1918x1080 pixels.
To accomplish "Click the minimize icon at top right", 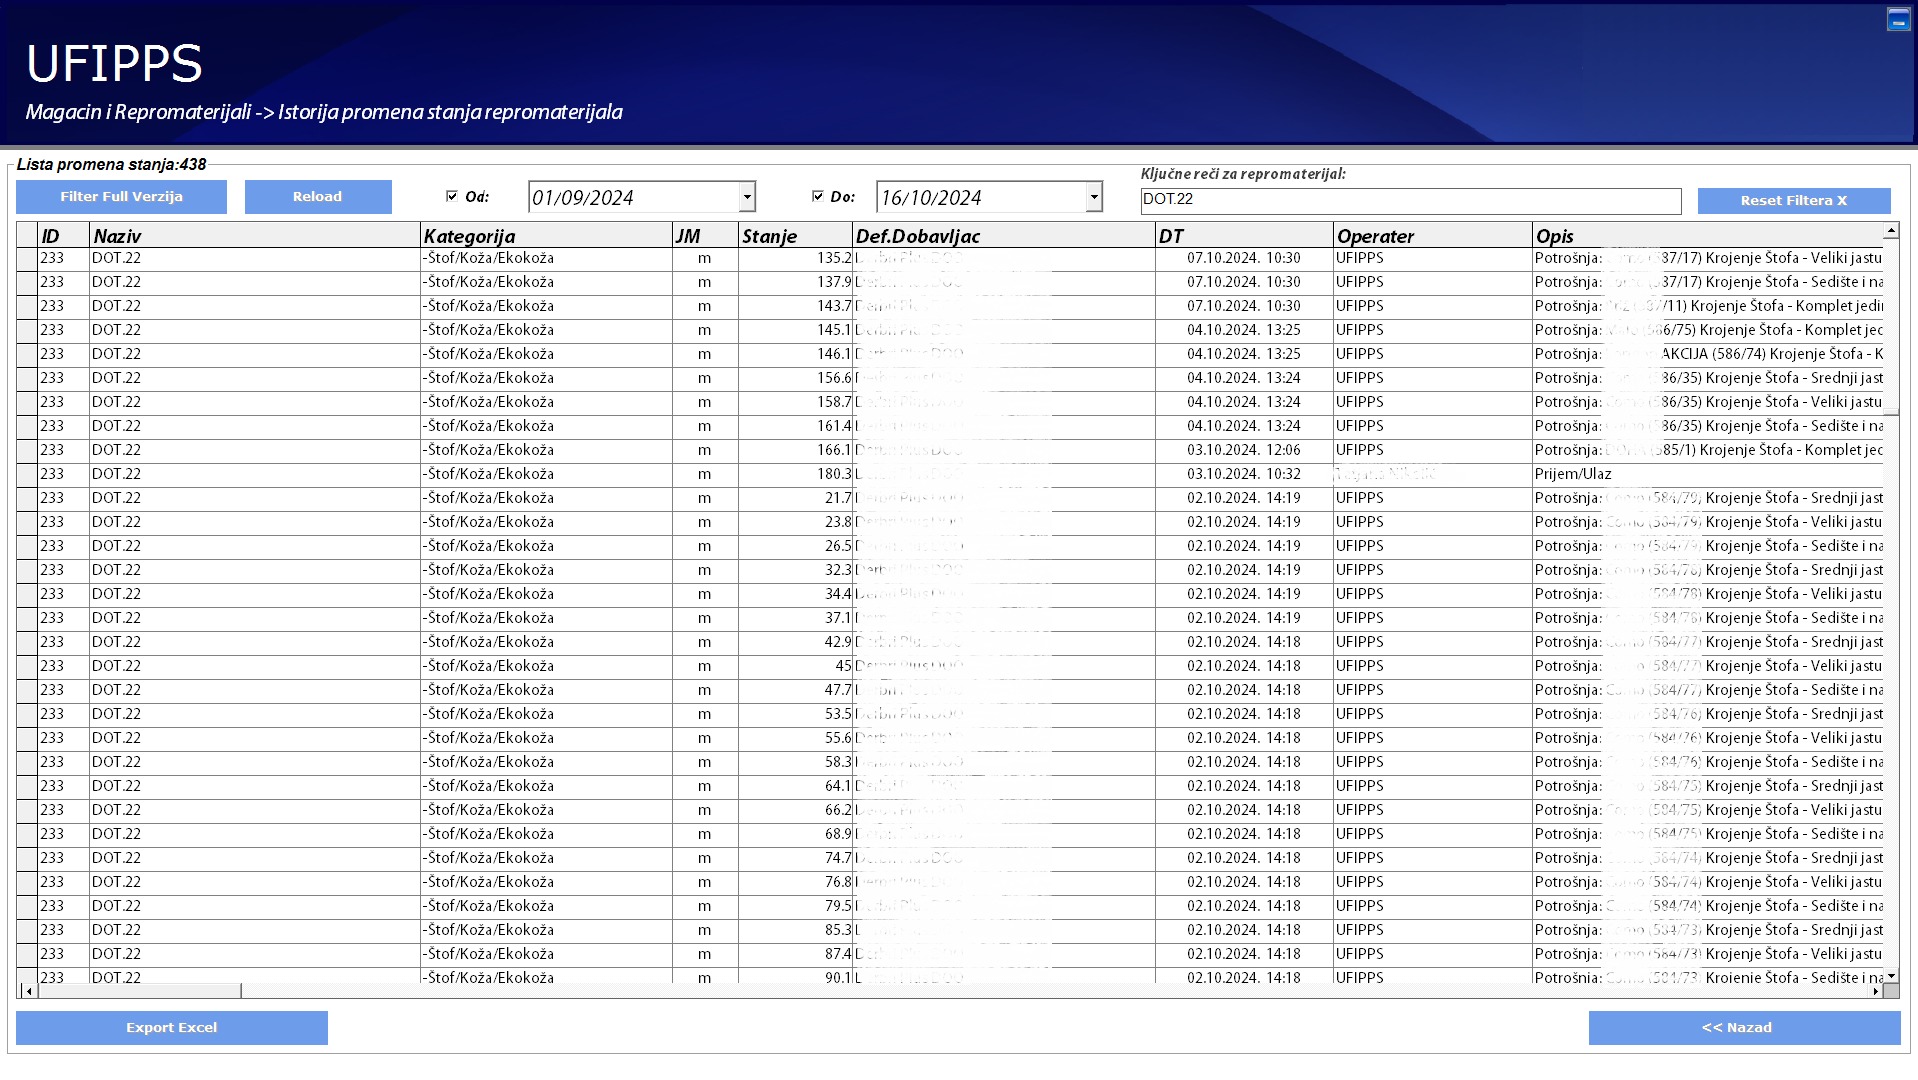I will coord(1898,19).
